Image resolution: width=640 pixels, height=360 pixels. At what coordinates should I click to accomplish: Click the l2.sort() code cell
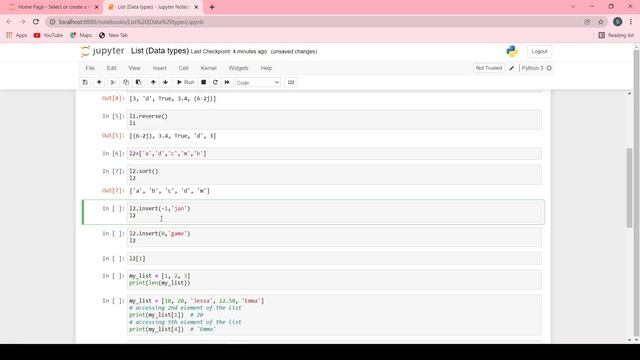(334, 175)
